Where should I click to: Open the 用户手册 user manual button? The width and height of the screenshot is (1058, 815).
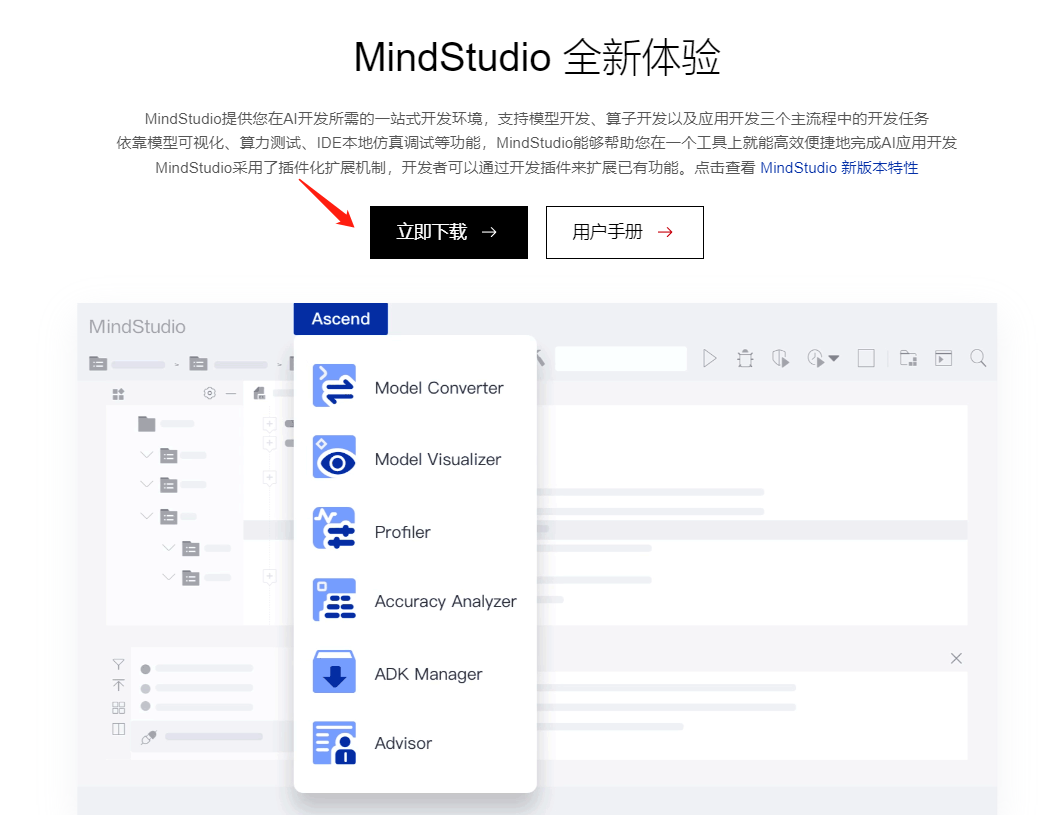point(625,232)
